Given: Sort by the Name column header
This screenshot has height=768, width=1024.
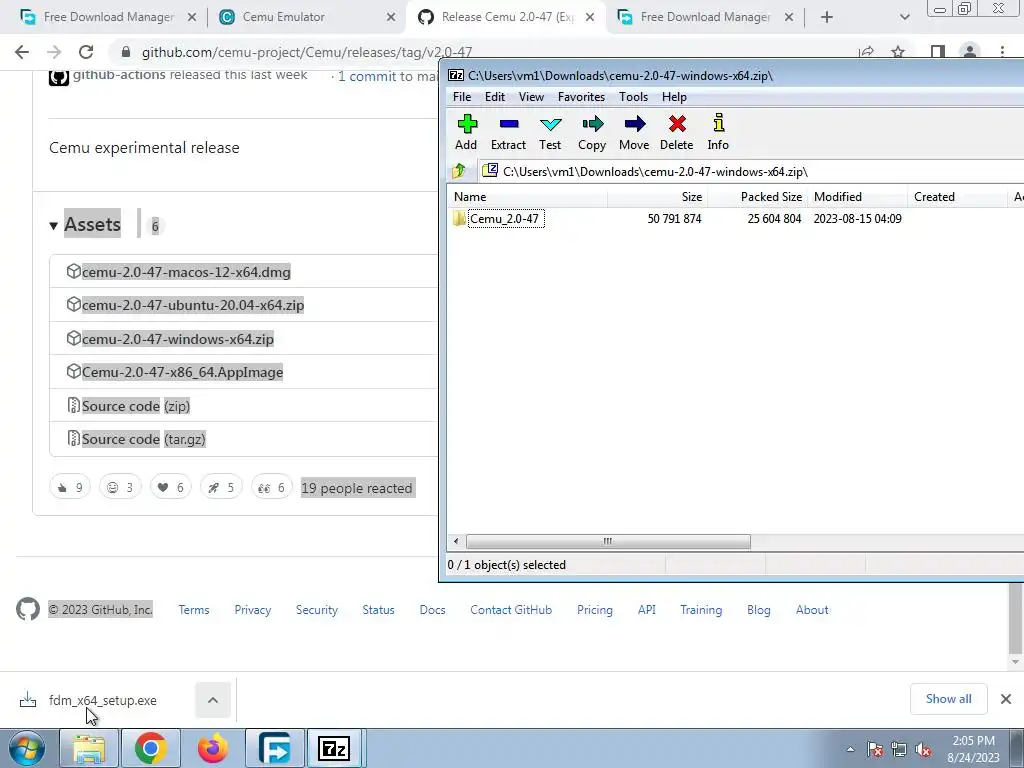Looking at the screenshot, I should coord(528,197).
